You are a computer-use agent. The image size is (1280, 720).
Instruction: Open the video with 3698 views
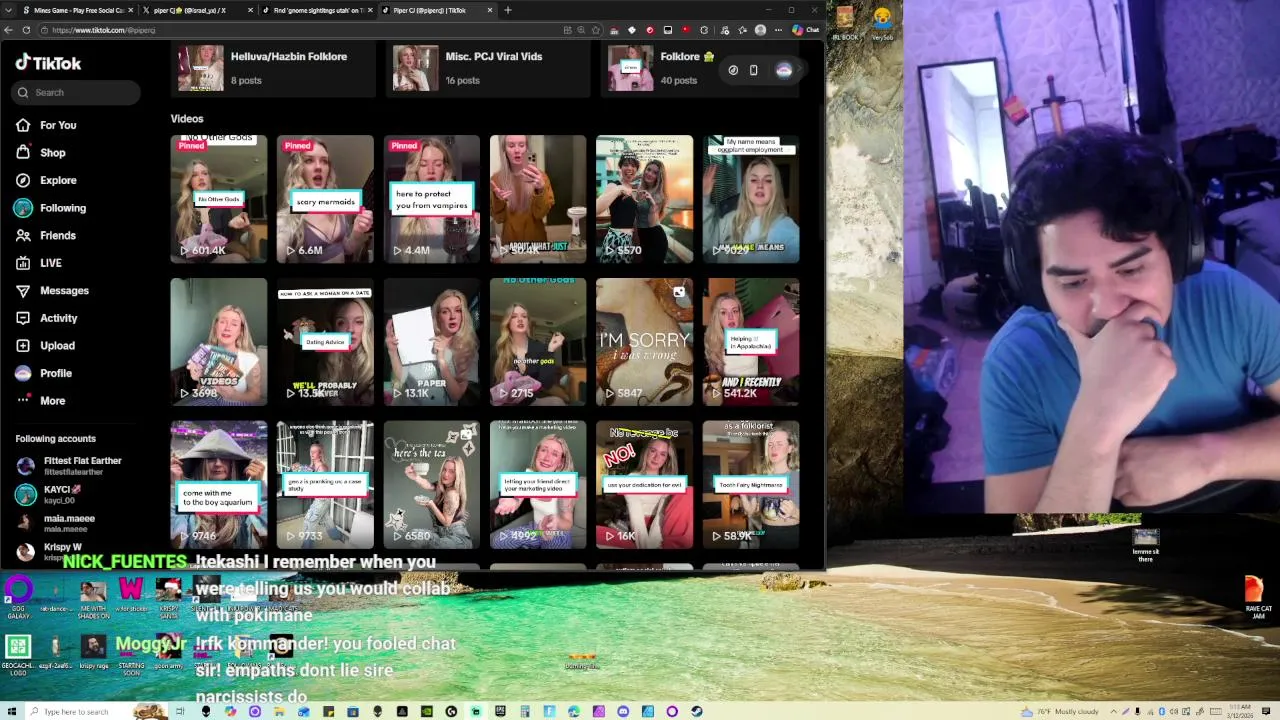click(219, 342)
